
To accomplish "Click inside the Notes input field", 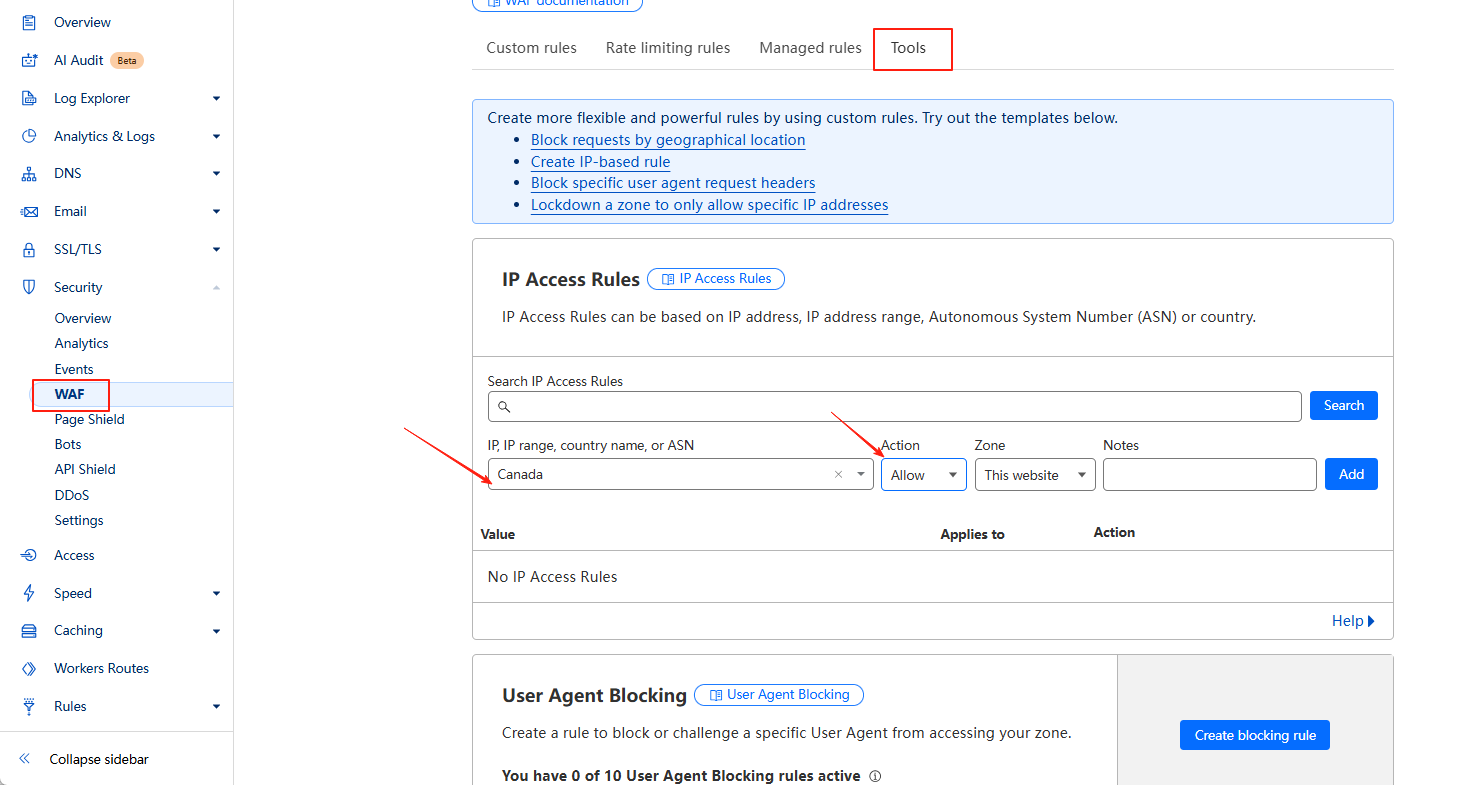I will pos(1209,474).
